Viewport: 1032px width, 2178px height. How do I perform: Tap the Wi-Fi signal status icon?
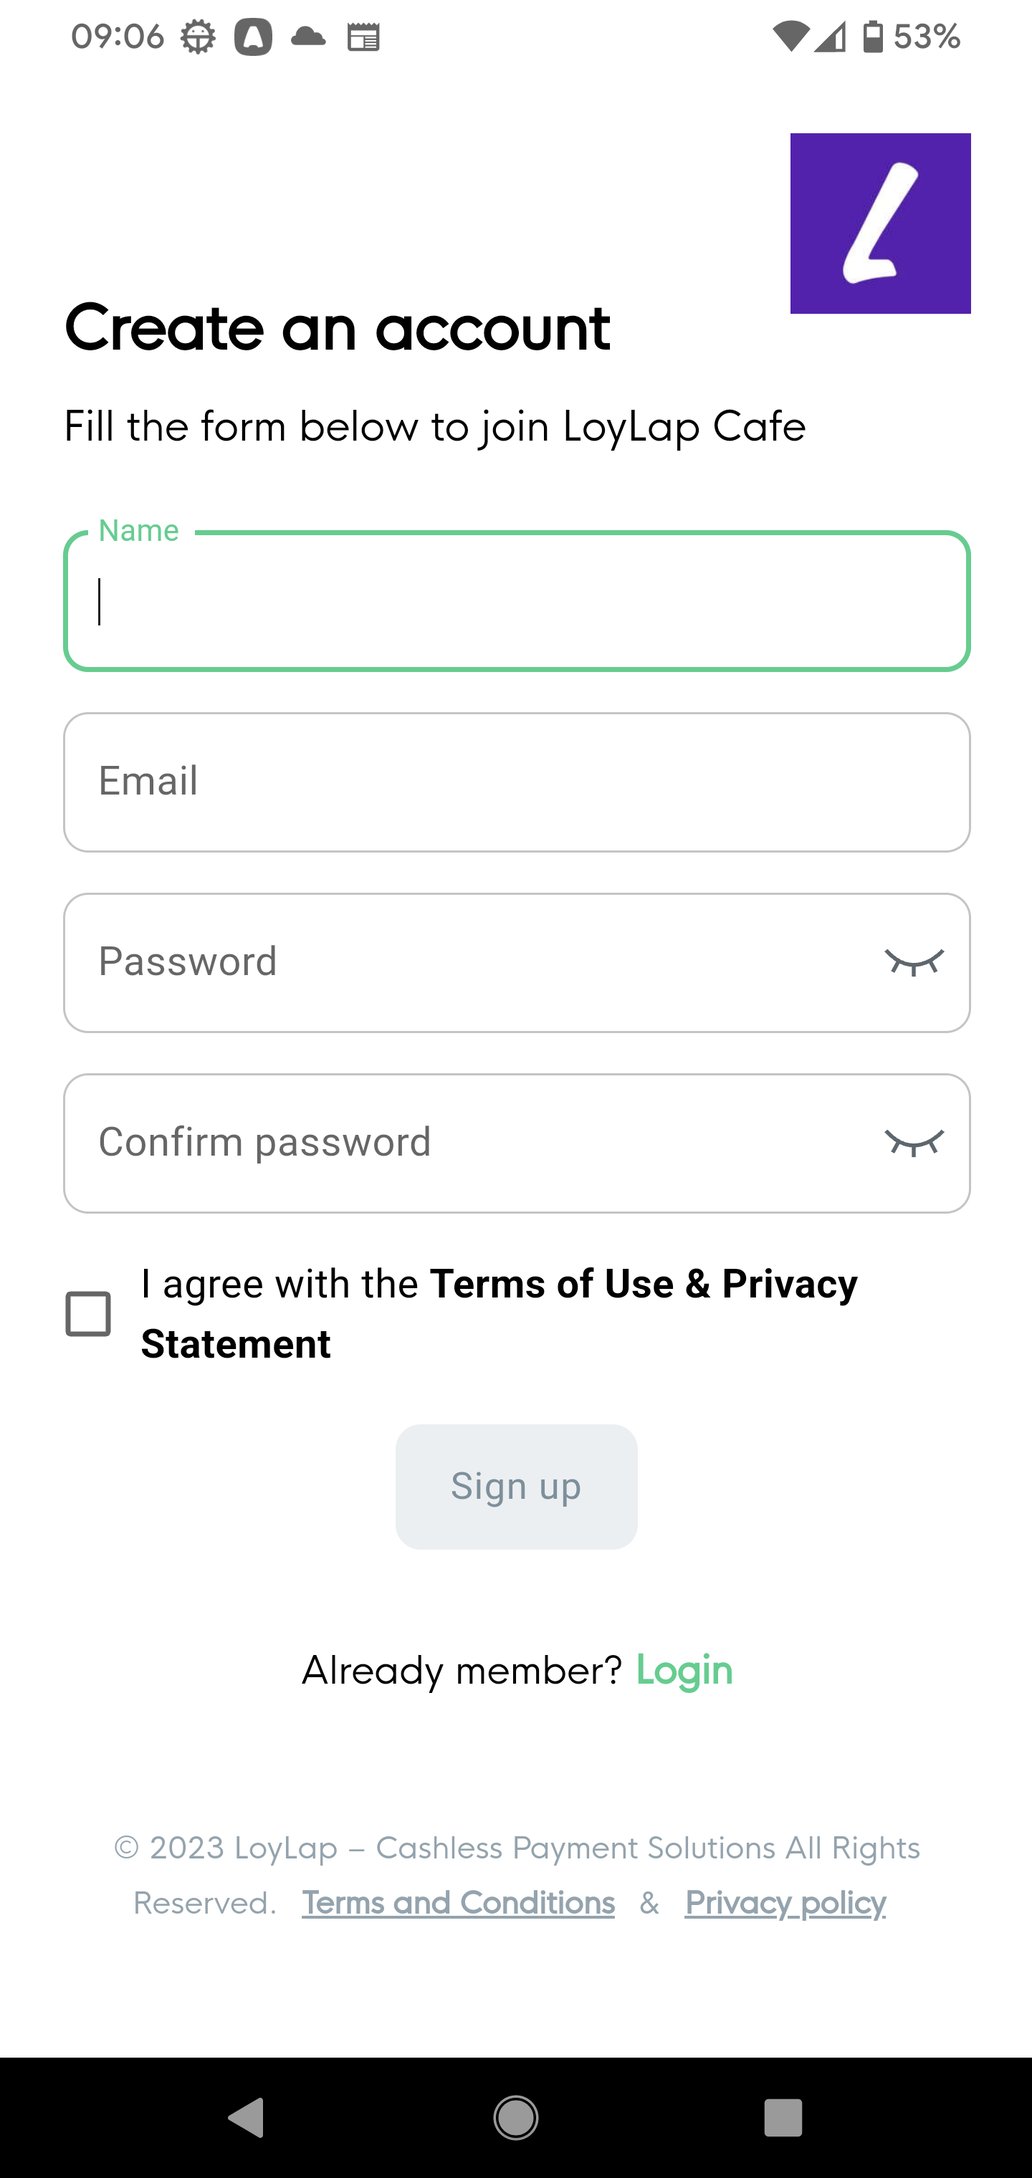coord(791,37)
